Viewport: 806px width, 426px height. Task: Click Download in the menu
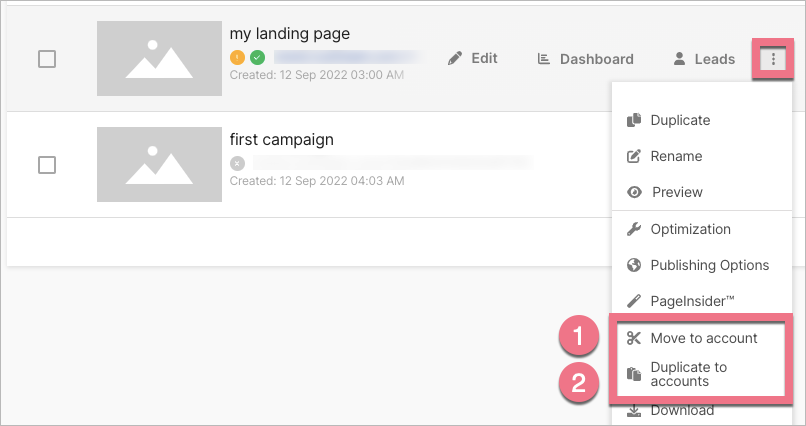click(x=682, y=410)
